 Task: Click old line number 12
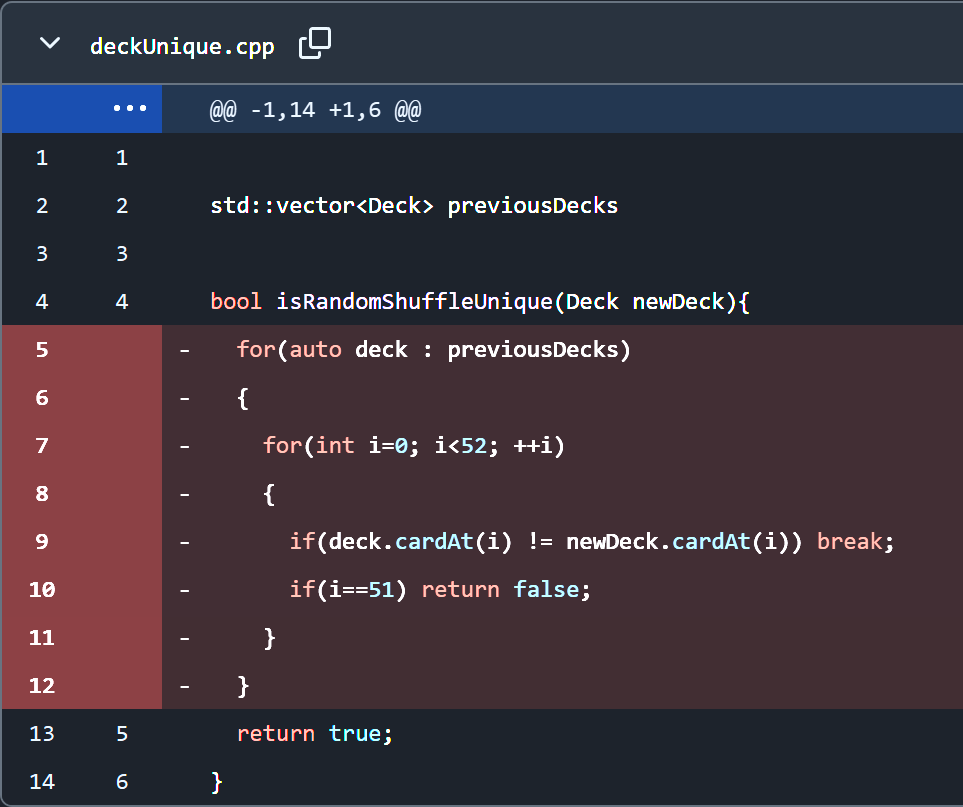42,686
